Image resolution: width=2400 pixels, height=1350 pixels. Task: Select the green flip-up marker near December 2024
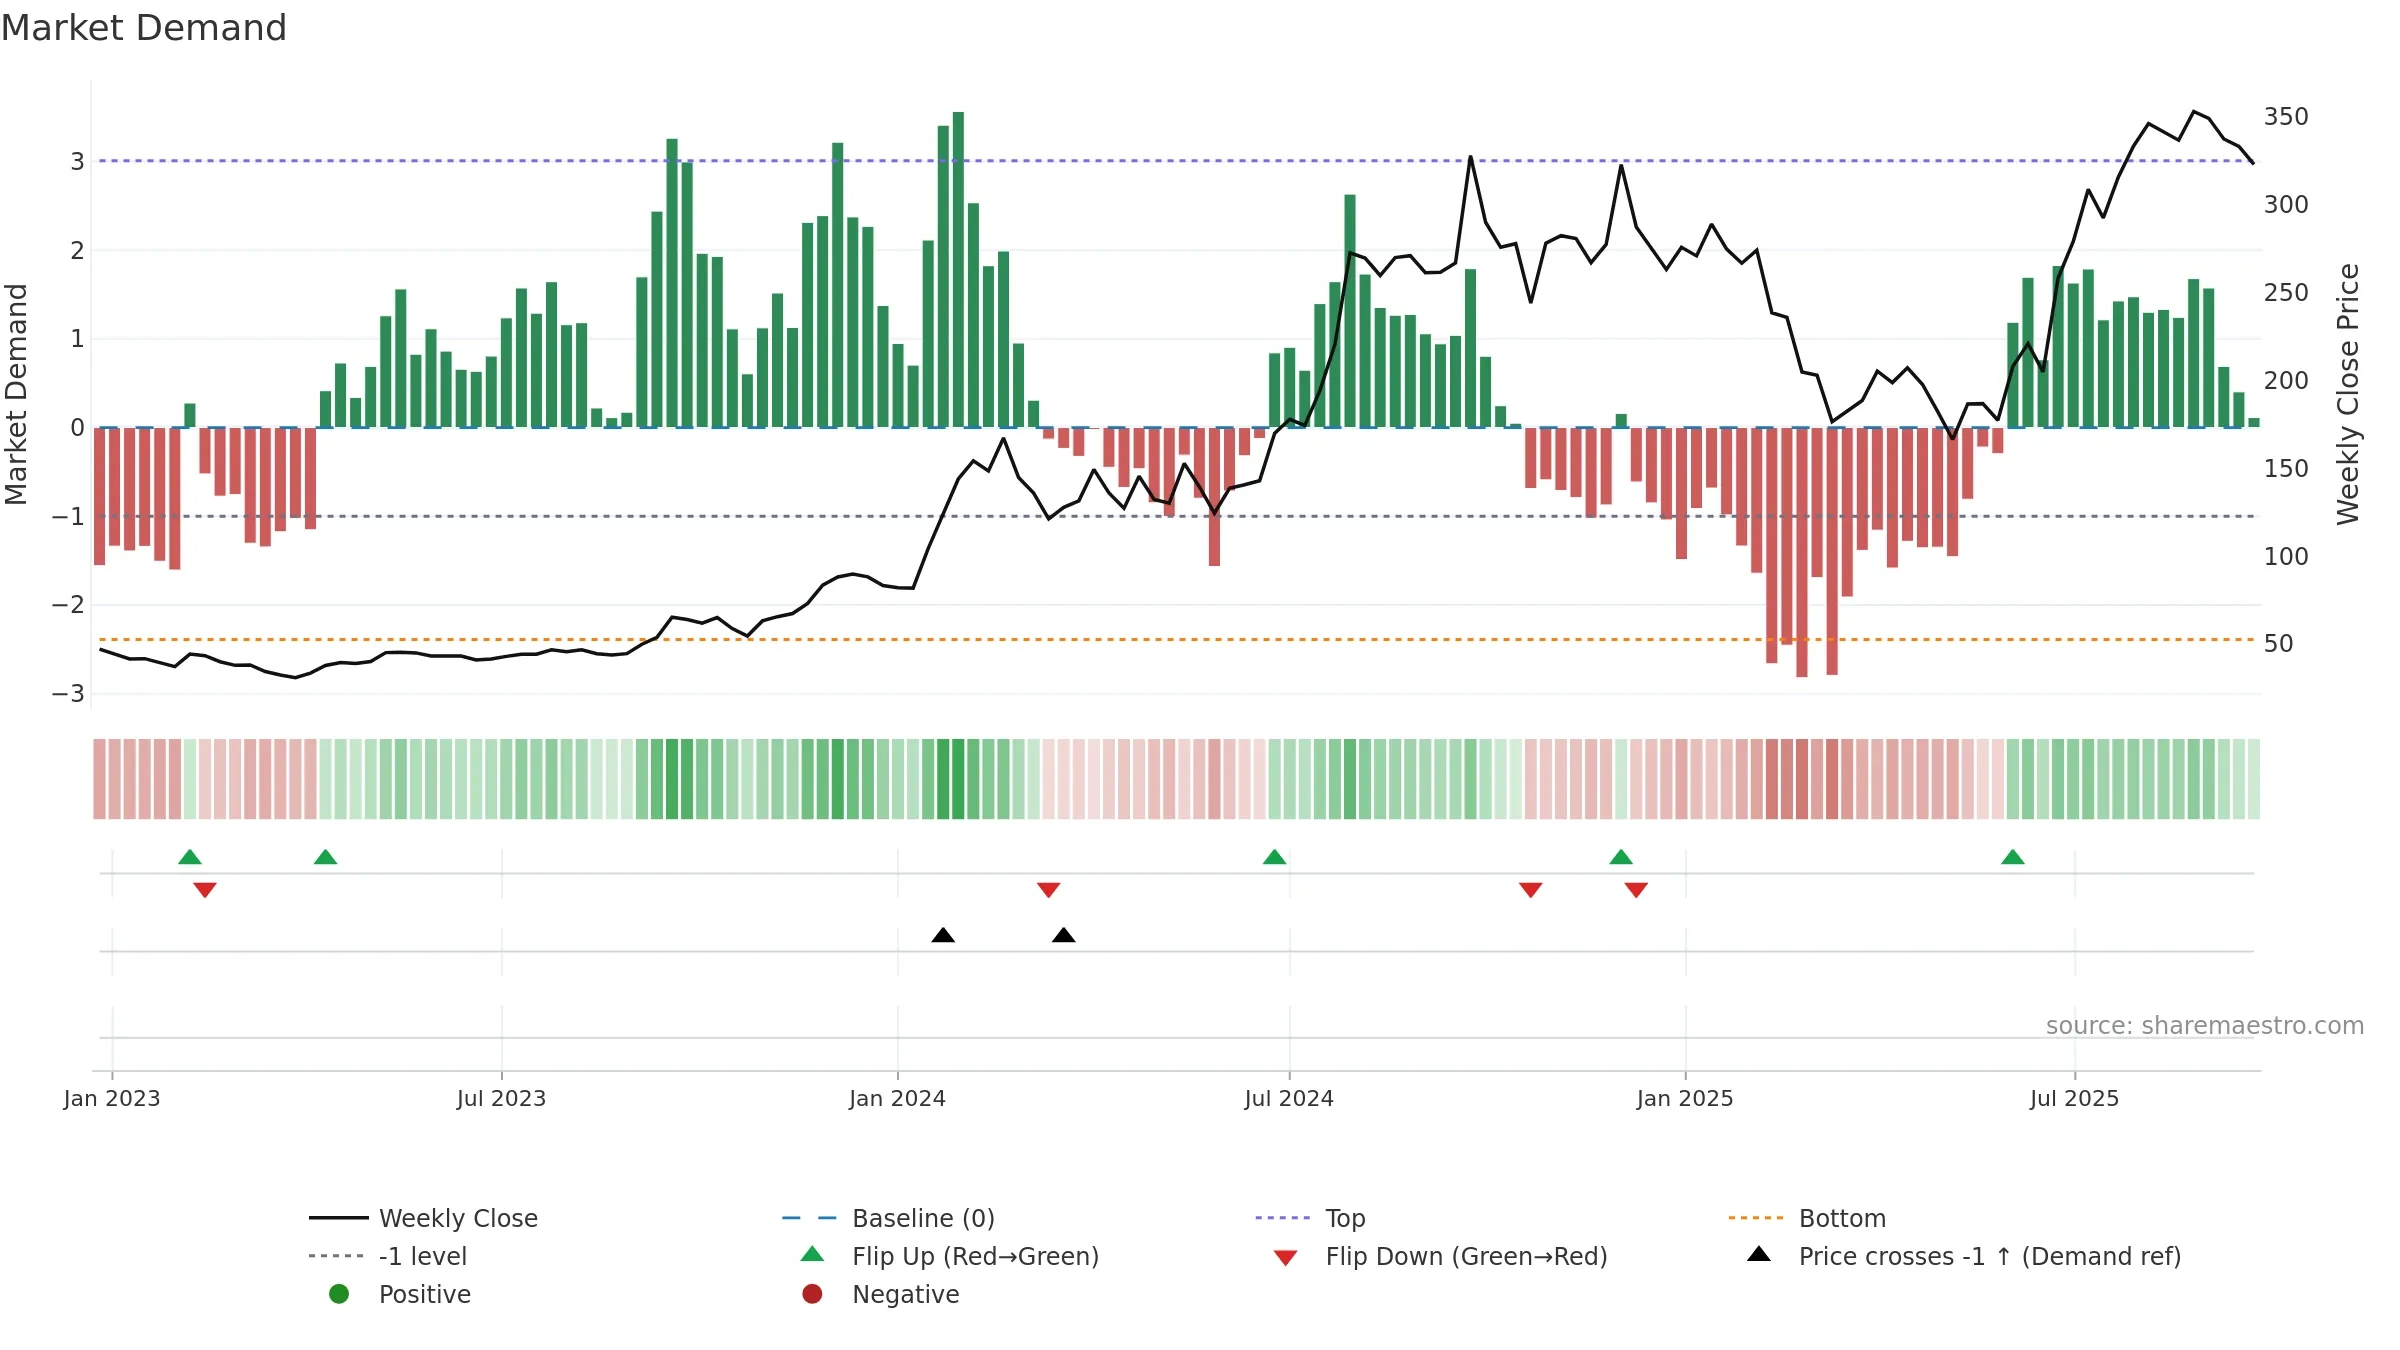(x=1621, y=857)
